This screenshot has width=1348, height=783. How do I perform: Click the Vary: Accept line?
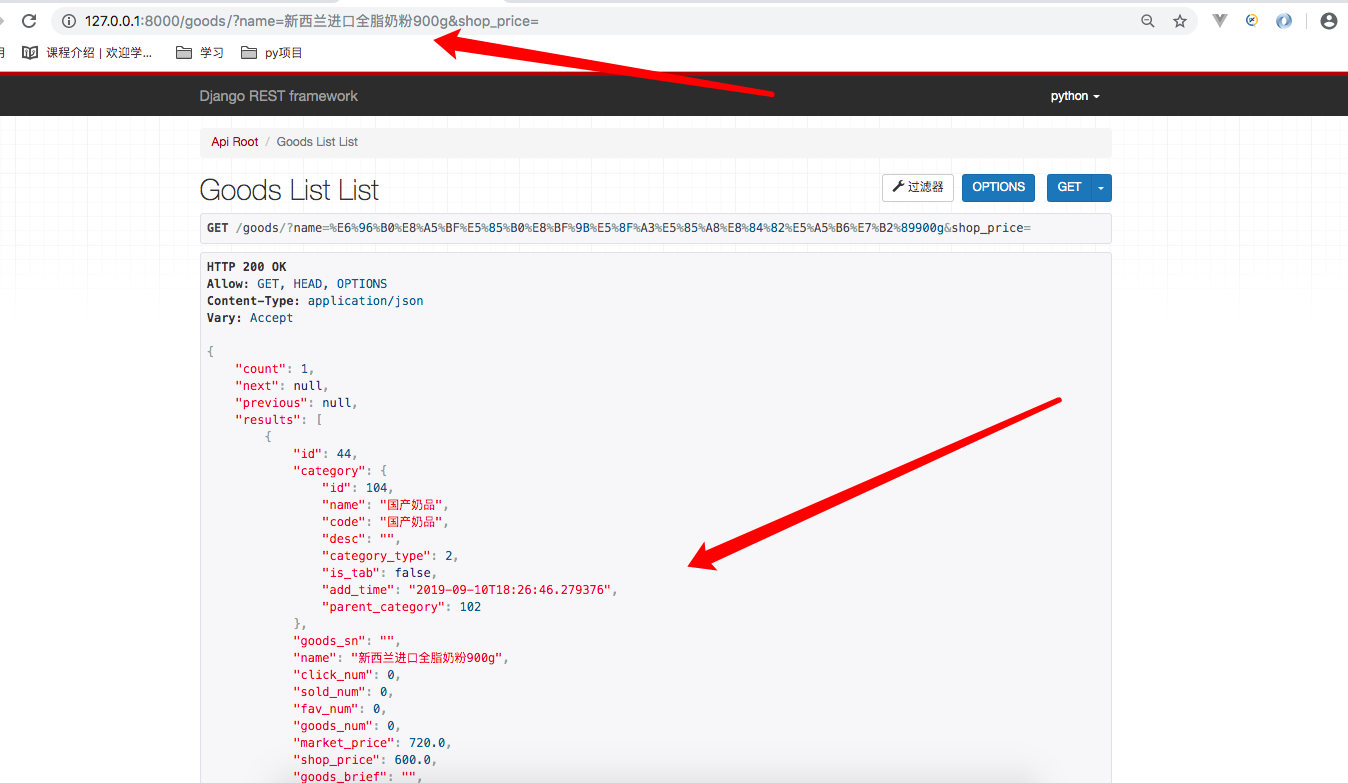click(250, 318)
